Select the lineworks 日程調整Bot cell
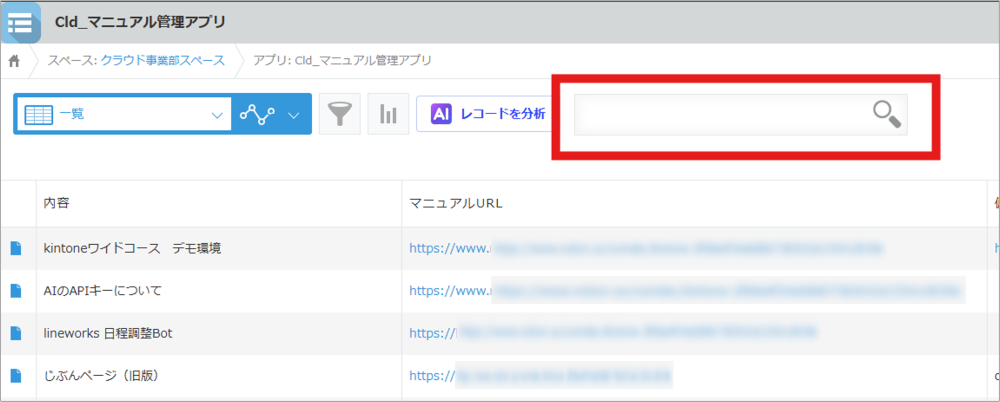The width and height of the screenshot is (1000, 402). click(219, 333)
